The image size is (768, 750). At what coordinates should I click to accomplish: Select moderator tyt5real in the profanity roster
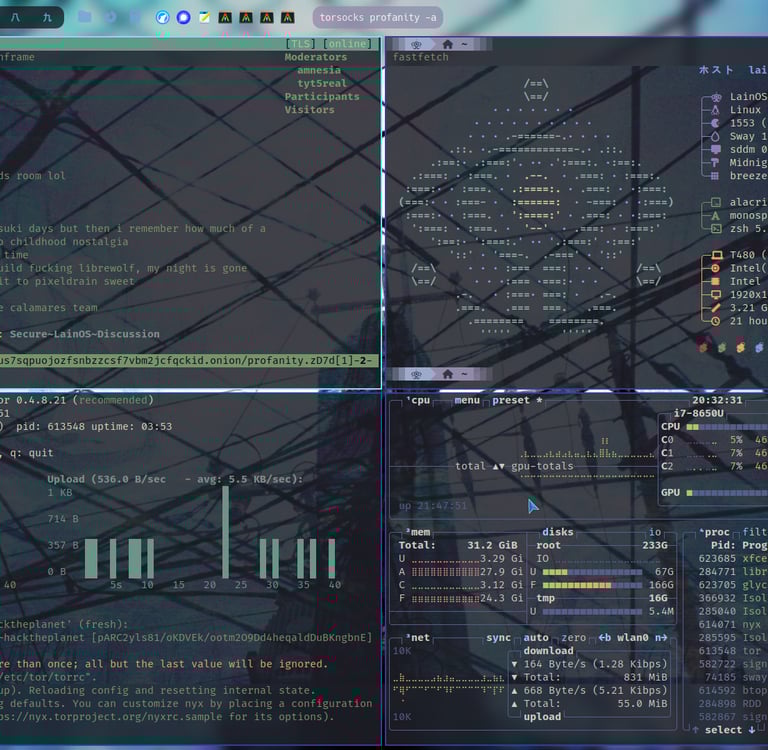coord(322,83)
